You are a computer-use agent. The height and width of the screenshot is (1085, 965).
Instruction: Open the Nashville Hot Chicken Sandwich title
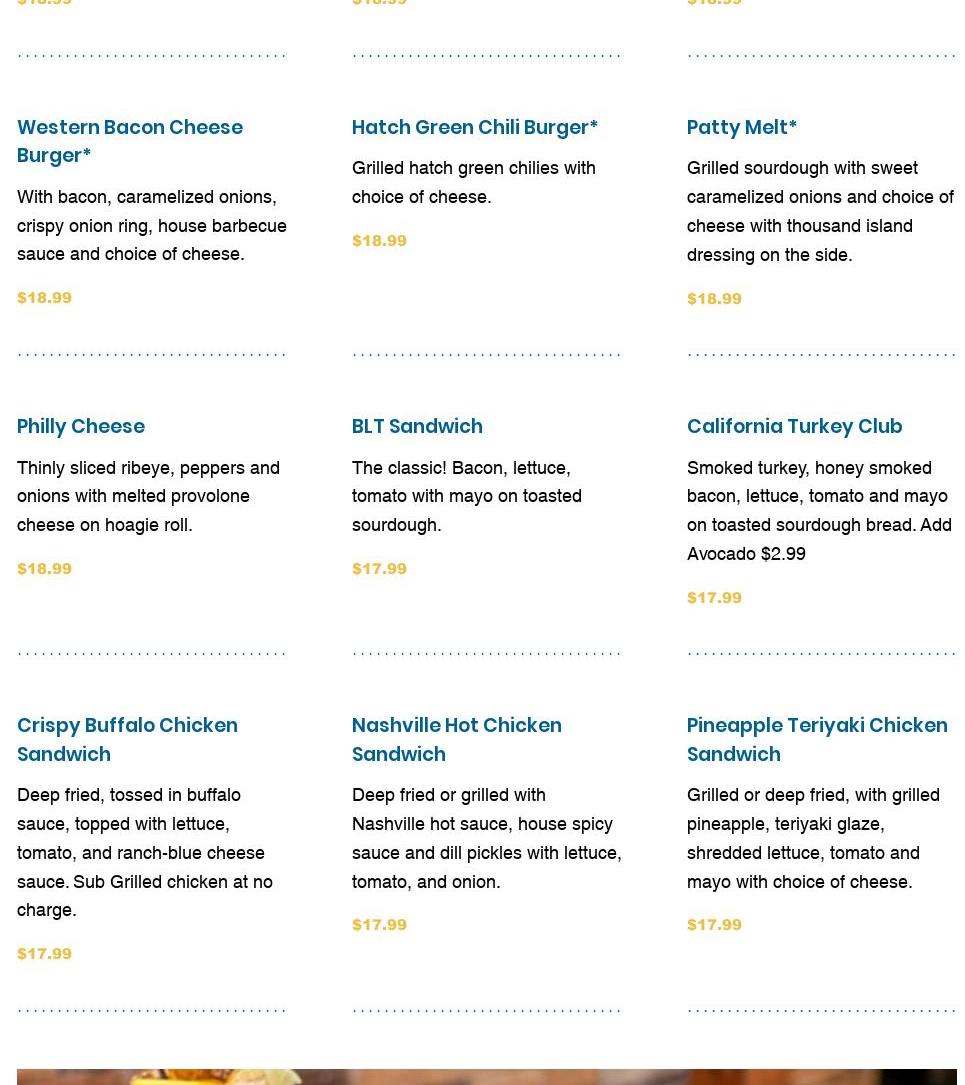[x=456, y=739]
